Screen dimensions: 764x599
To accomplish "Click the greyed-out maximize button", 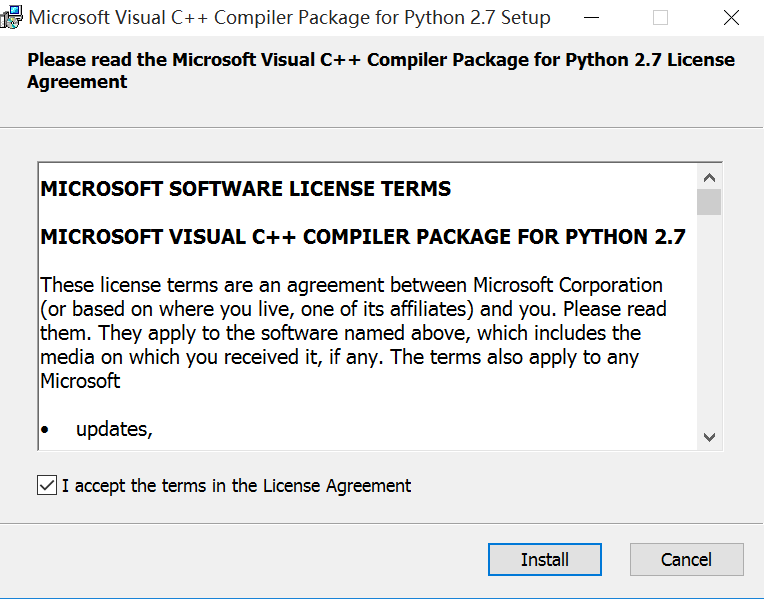I will (660, 18).
